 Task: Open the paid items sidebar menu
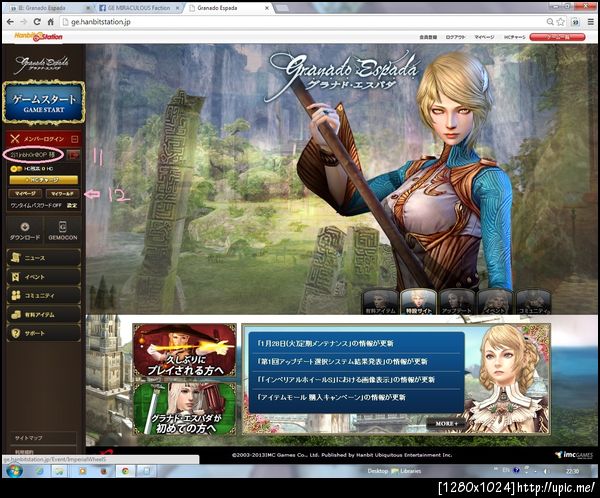44,315
